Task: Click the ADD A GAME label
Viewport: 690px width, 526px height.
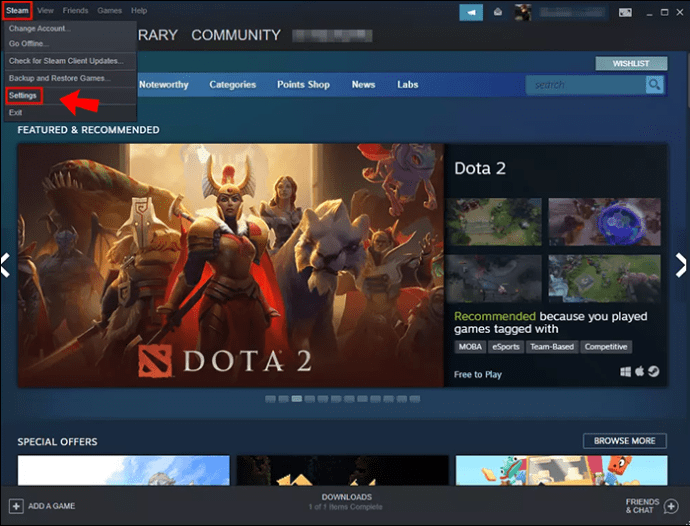Action: coord(51,506)
